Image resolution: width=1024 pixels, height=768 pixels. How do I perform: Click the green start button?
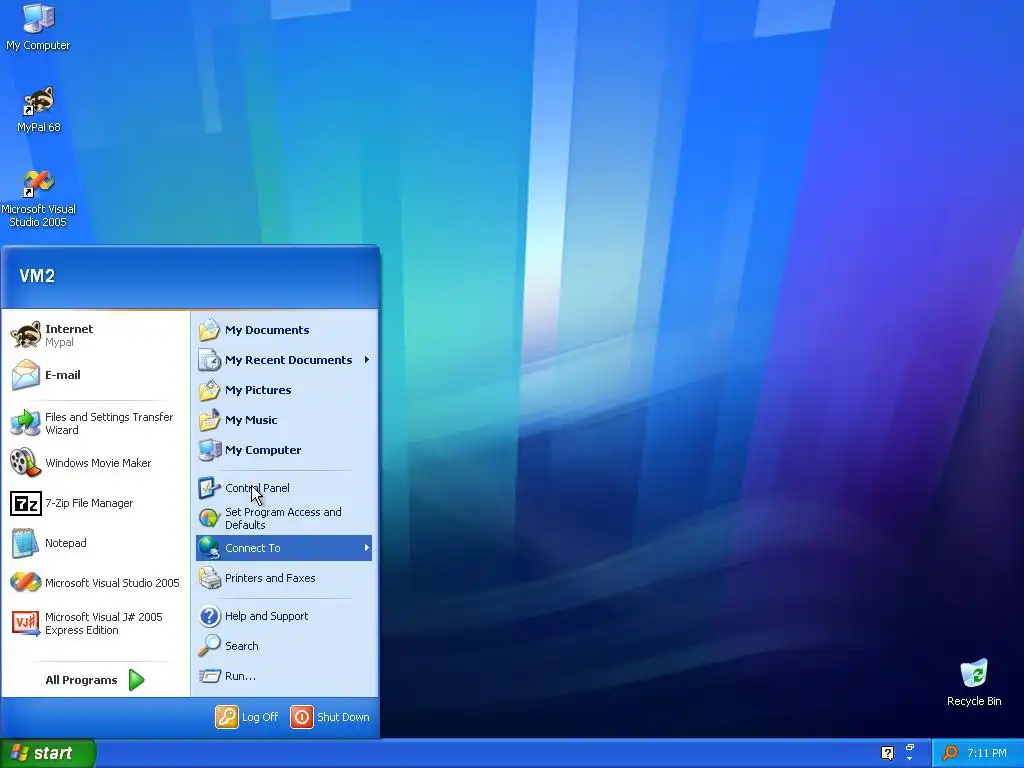(x=48, y=753)
